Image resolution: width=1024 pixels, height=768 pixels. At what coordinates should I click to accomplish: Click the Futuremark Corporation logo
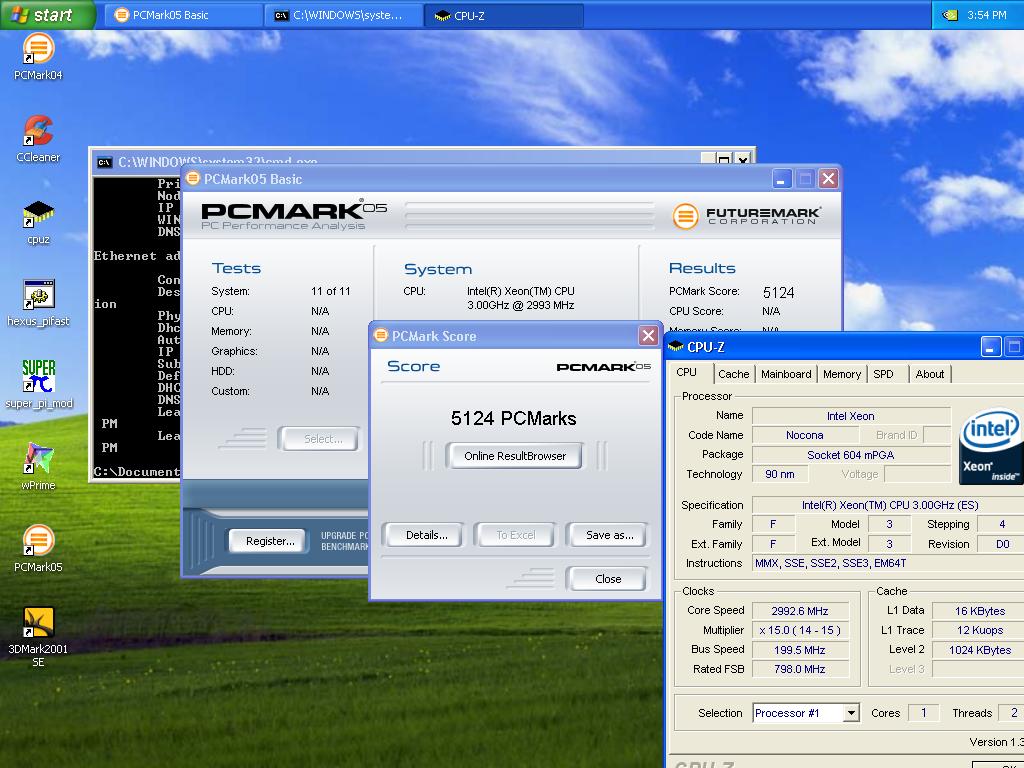point(746,216)
